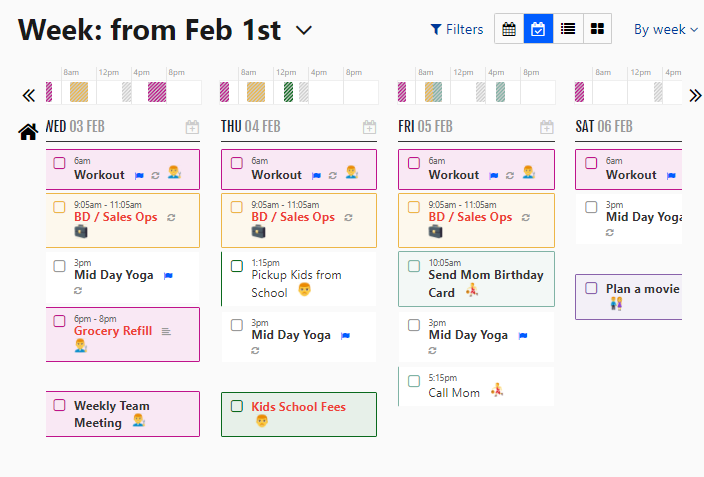Switch to the calendar grid view icon
704x477 pixels.
coord(509,29)
